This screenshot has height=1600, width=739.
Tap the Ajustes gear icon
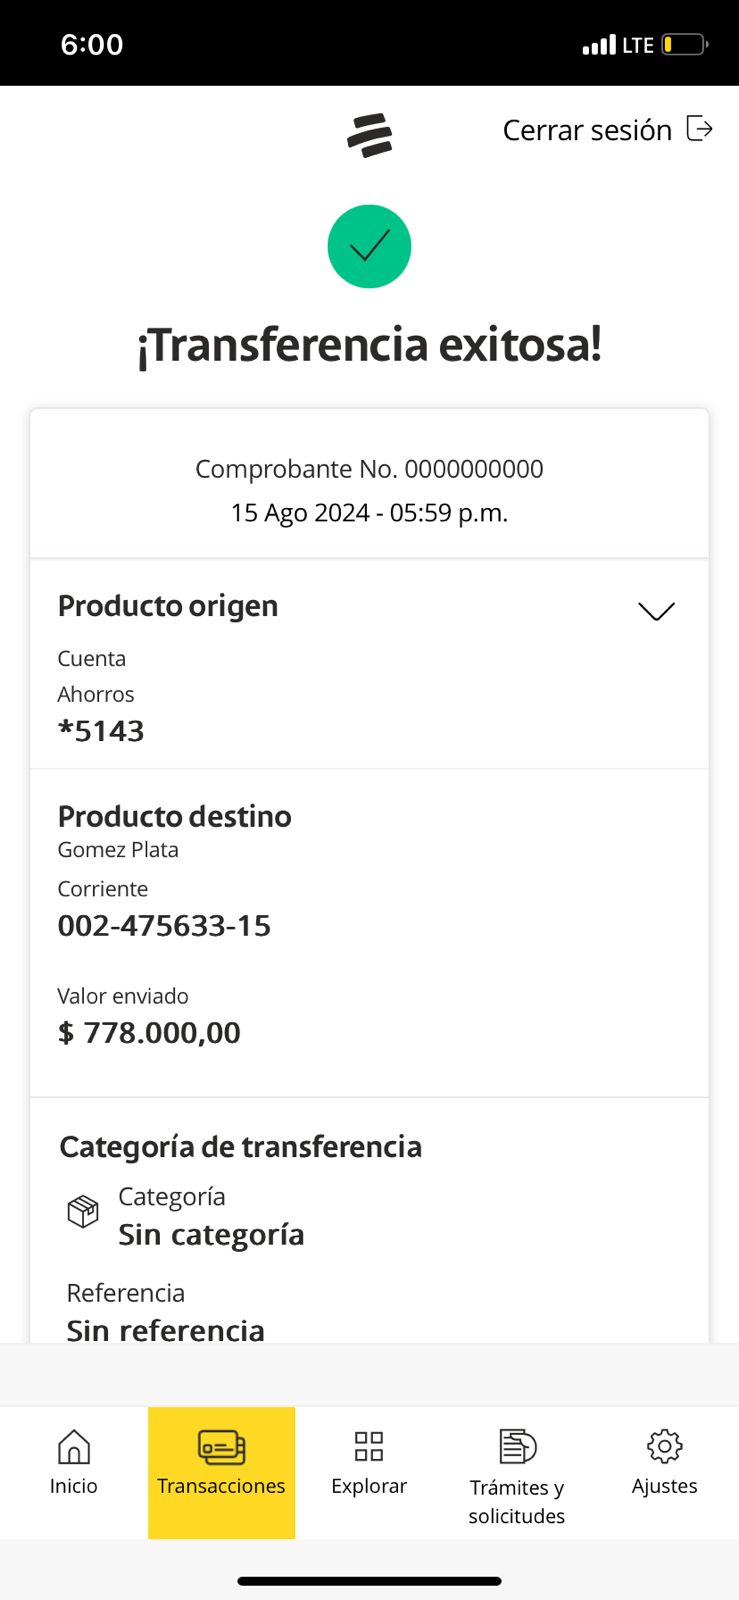click(x=664, y=1446)
